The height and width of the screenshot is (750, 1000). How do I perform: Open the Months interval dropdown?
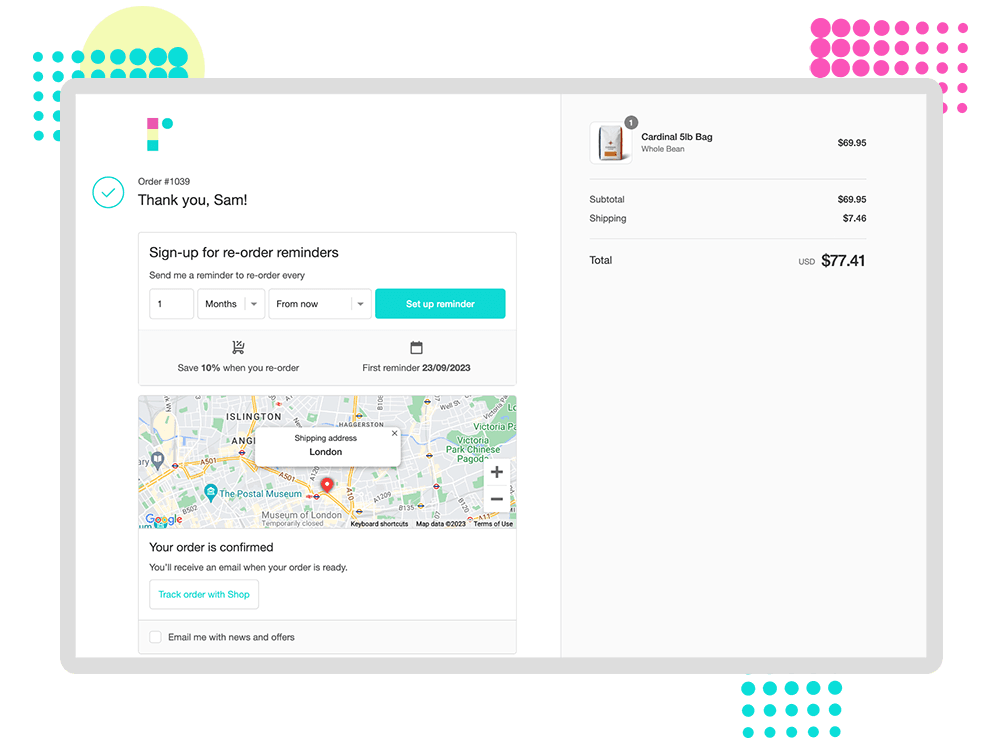231,304
